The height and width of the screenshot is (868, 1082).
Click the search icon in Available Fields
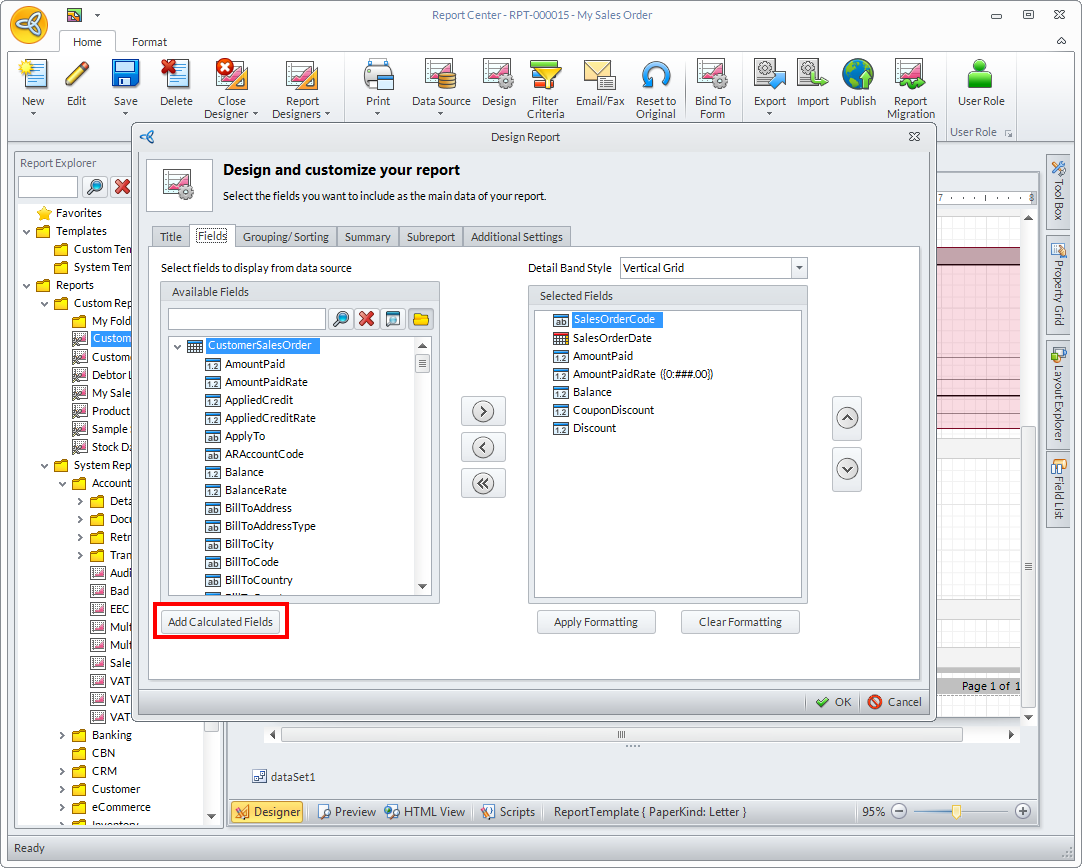[x=341, y=319]
